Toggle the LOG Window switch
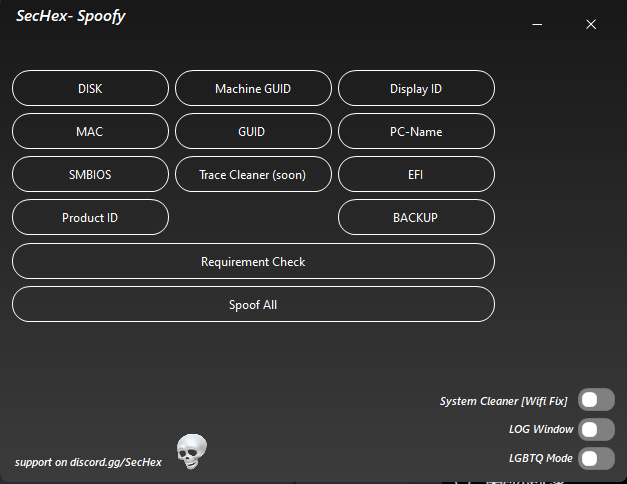627x484 pixels. point(596,430)
